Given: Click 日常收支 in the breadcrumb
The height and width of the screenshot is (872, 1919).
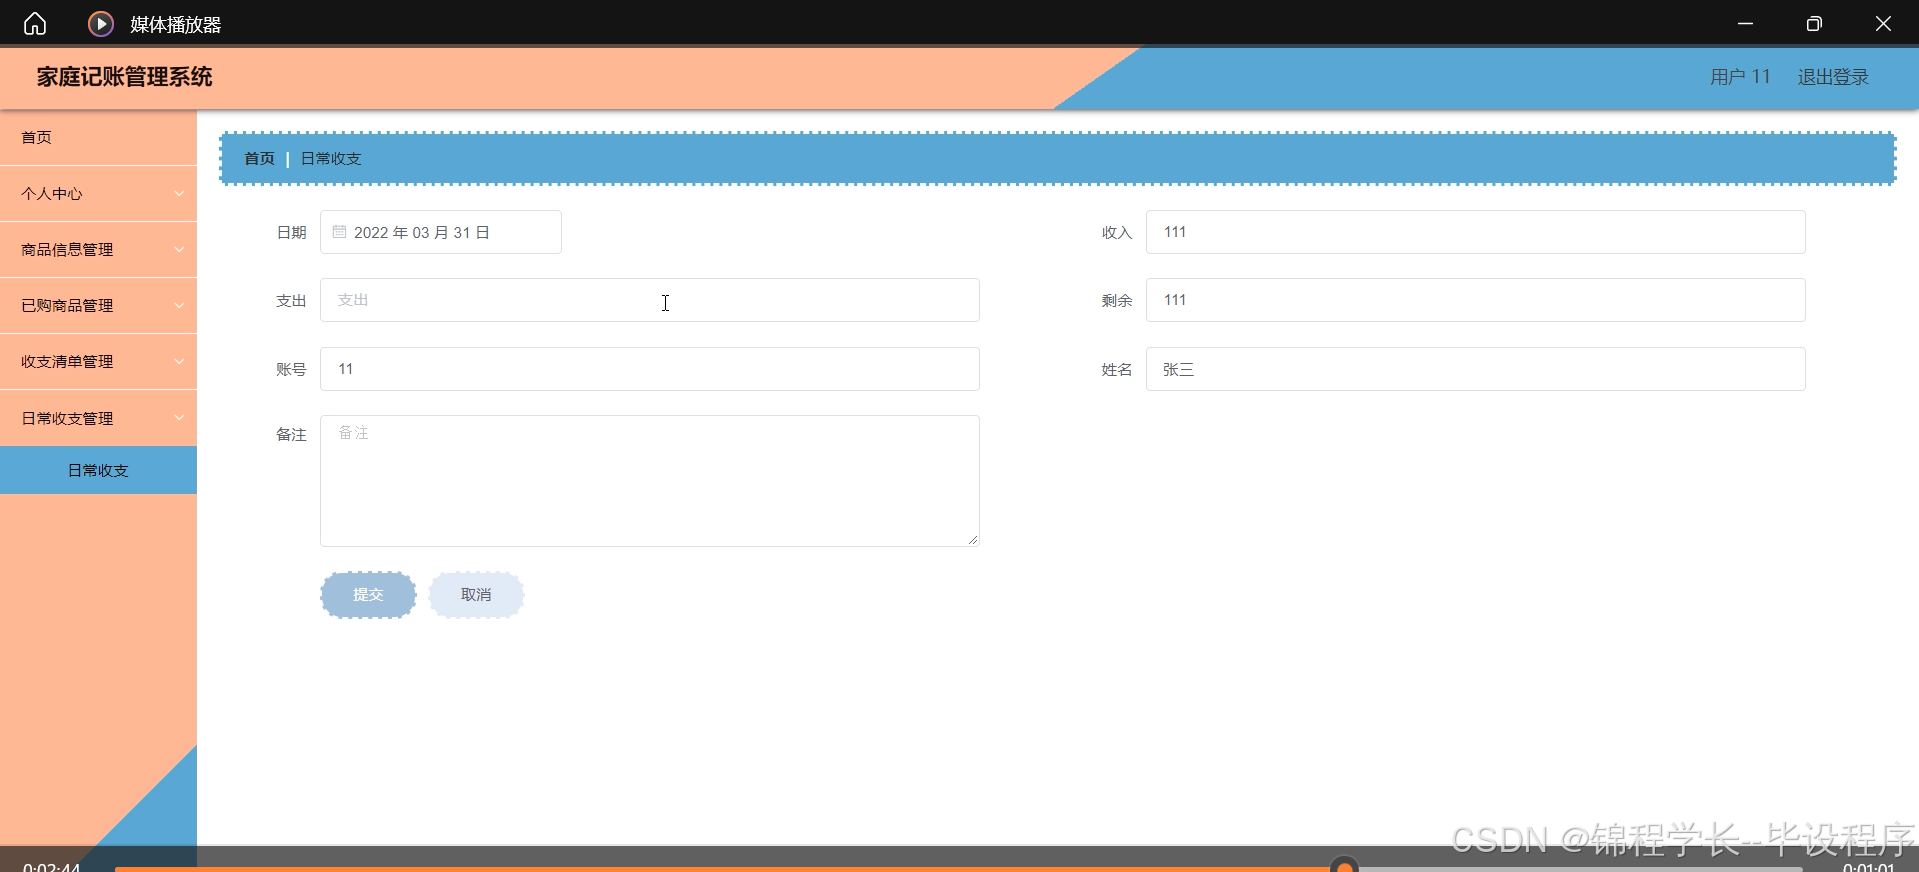Looking at the screenshot, I should 331,158.
